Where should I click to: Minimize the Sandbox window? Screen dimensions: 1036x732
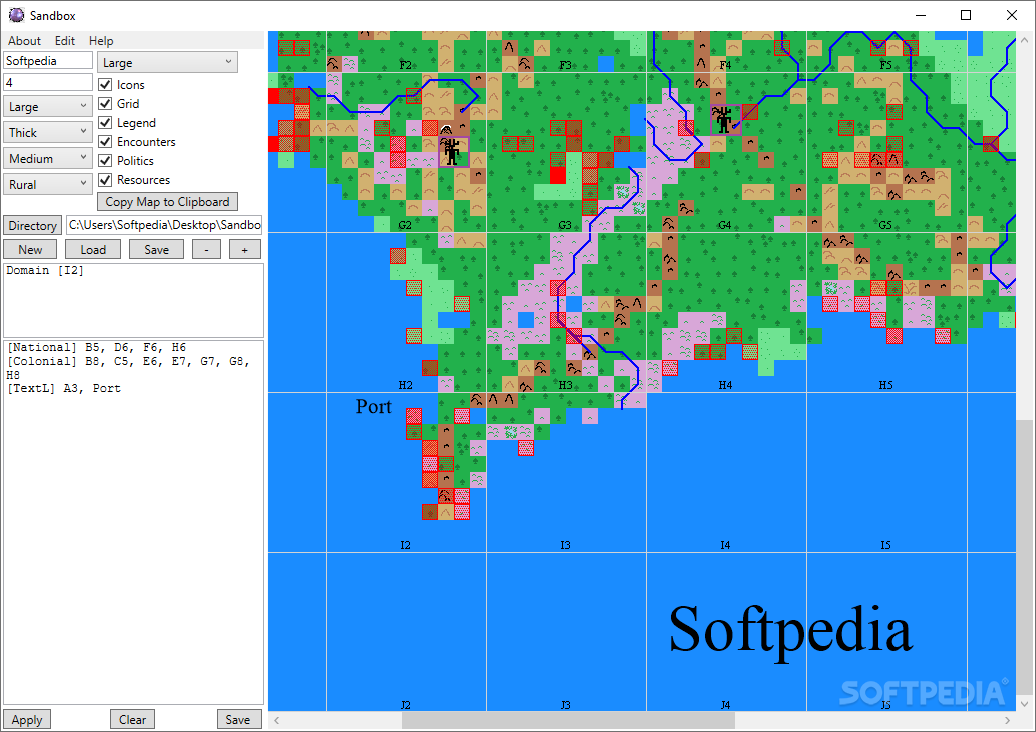tap(921, 15)
